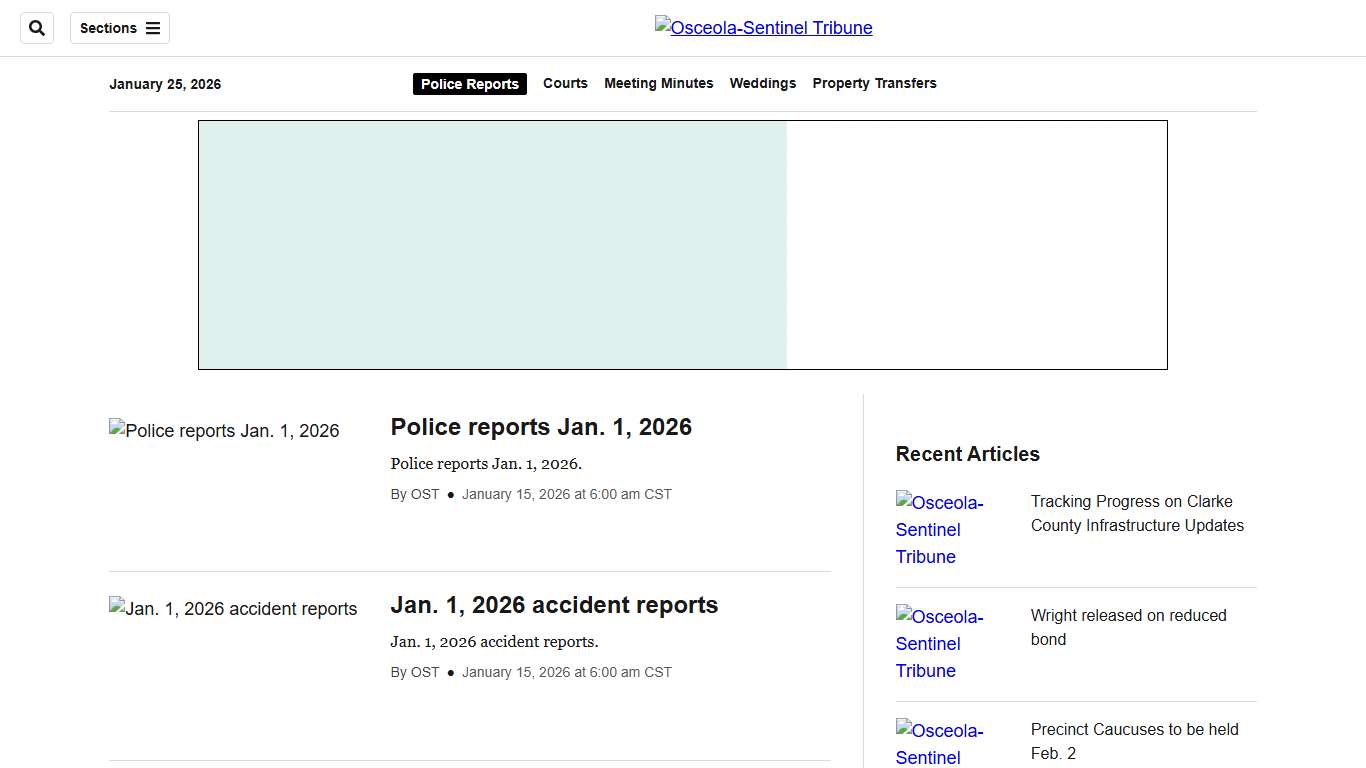Image resolution: width=1366 pixels, height=768 pixels.
Task: Select the Police Reports tab
Action: point(469,84)
